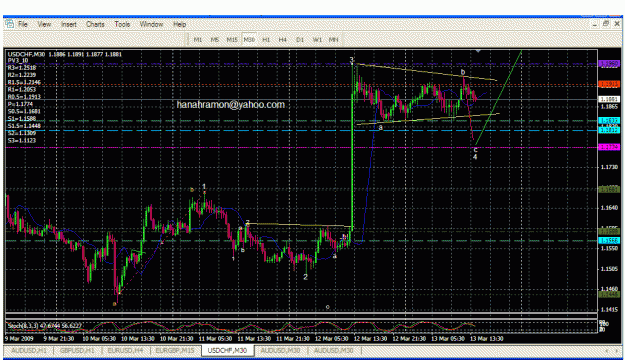The height and width of the screenshot is (360, 625).
Task: Open the EURGBP,M15 chart tab
Action: [x=175, y=350]
